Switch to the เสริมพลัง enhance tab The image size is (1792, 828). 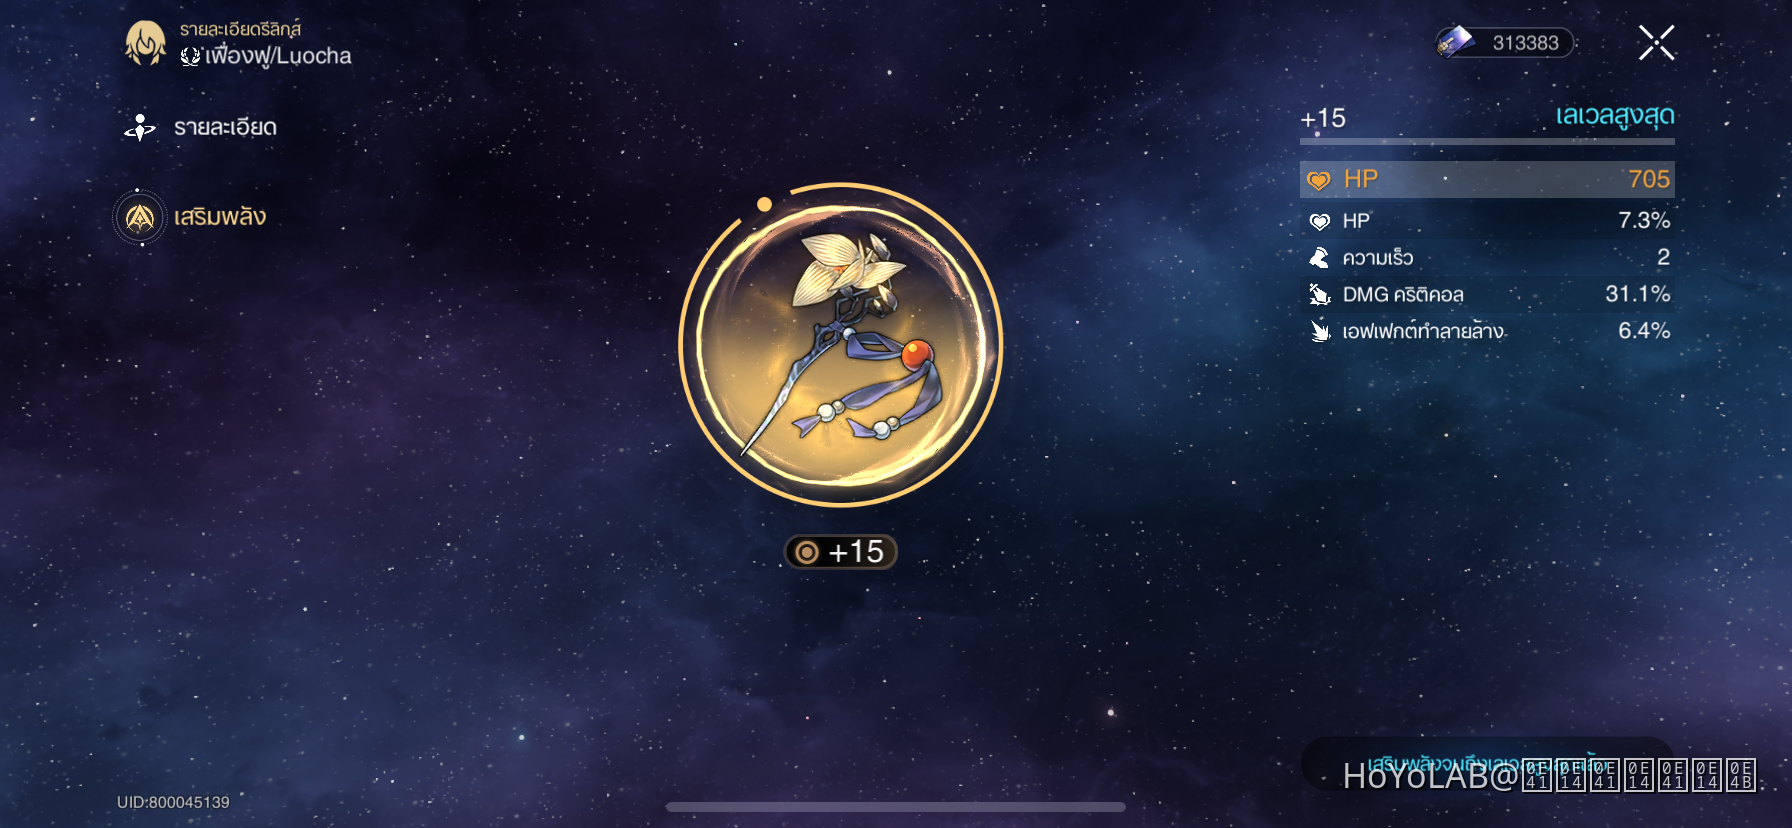(219, 217)
